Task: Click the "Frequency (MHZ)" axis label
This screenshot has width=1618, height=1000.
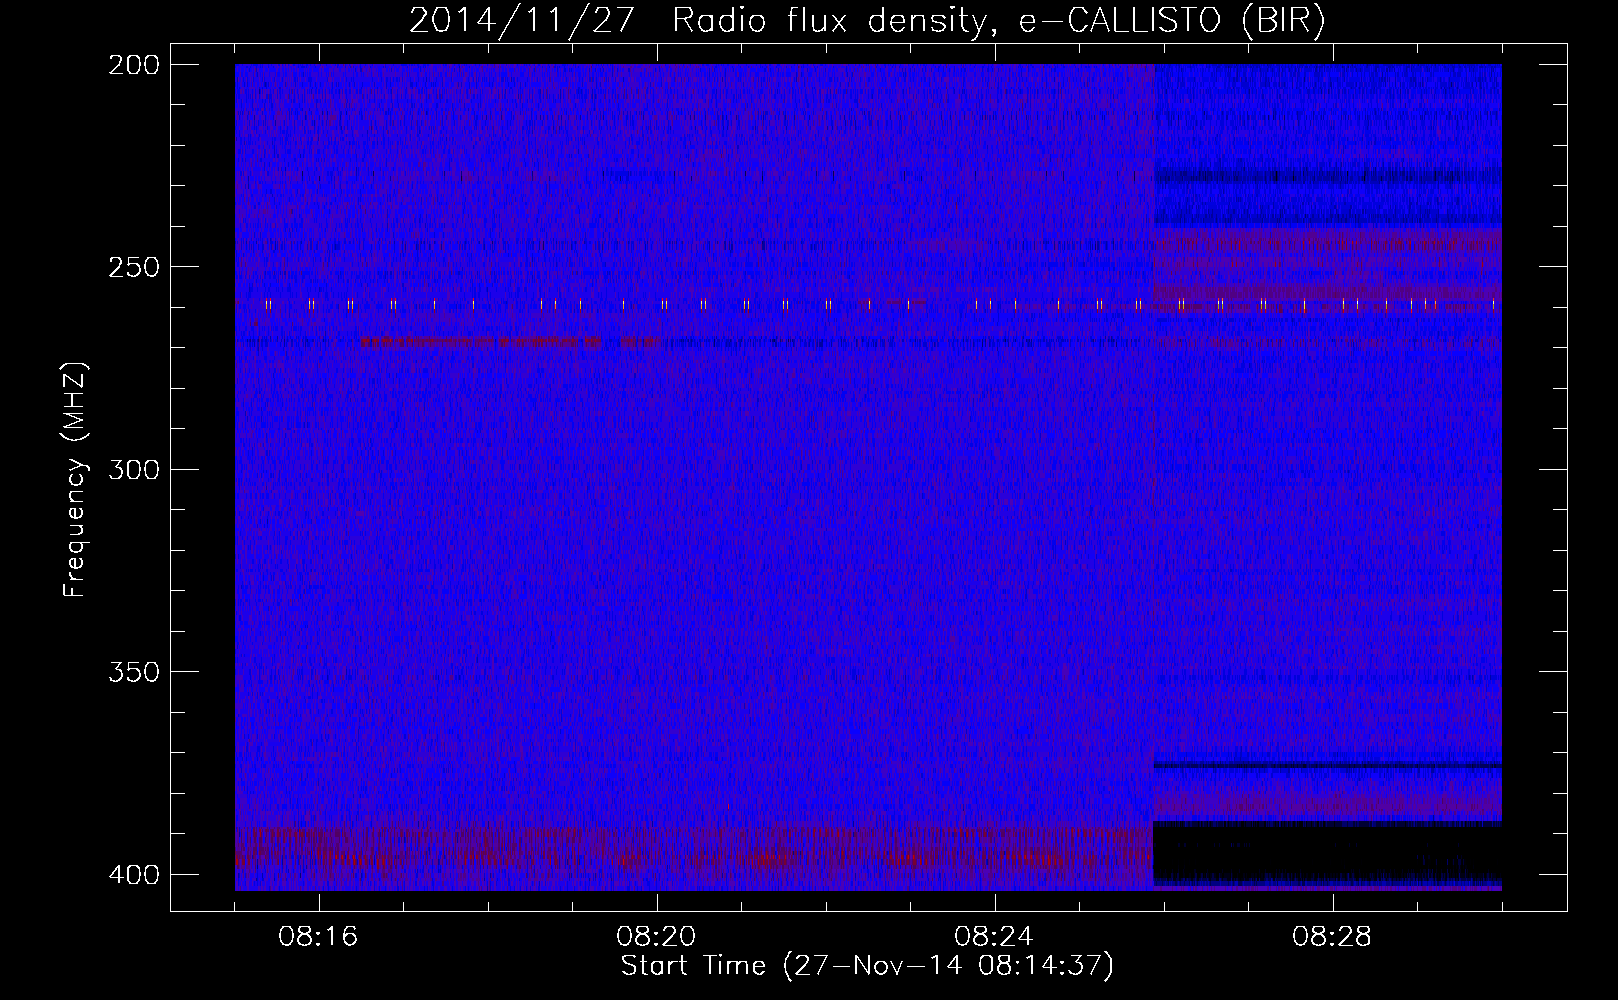Action: tap(75, 480)
